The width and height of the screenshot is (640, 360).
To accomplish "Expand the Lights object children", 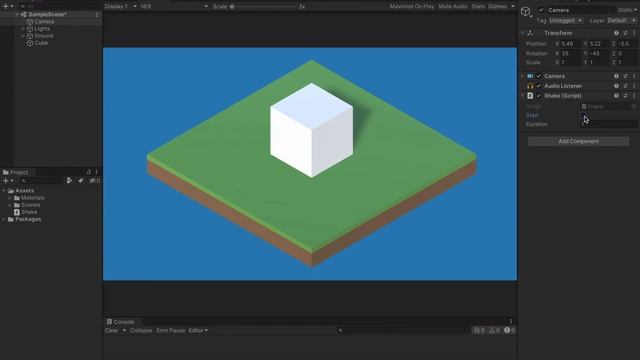I will tap(23, 29).
